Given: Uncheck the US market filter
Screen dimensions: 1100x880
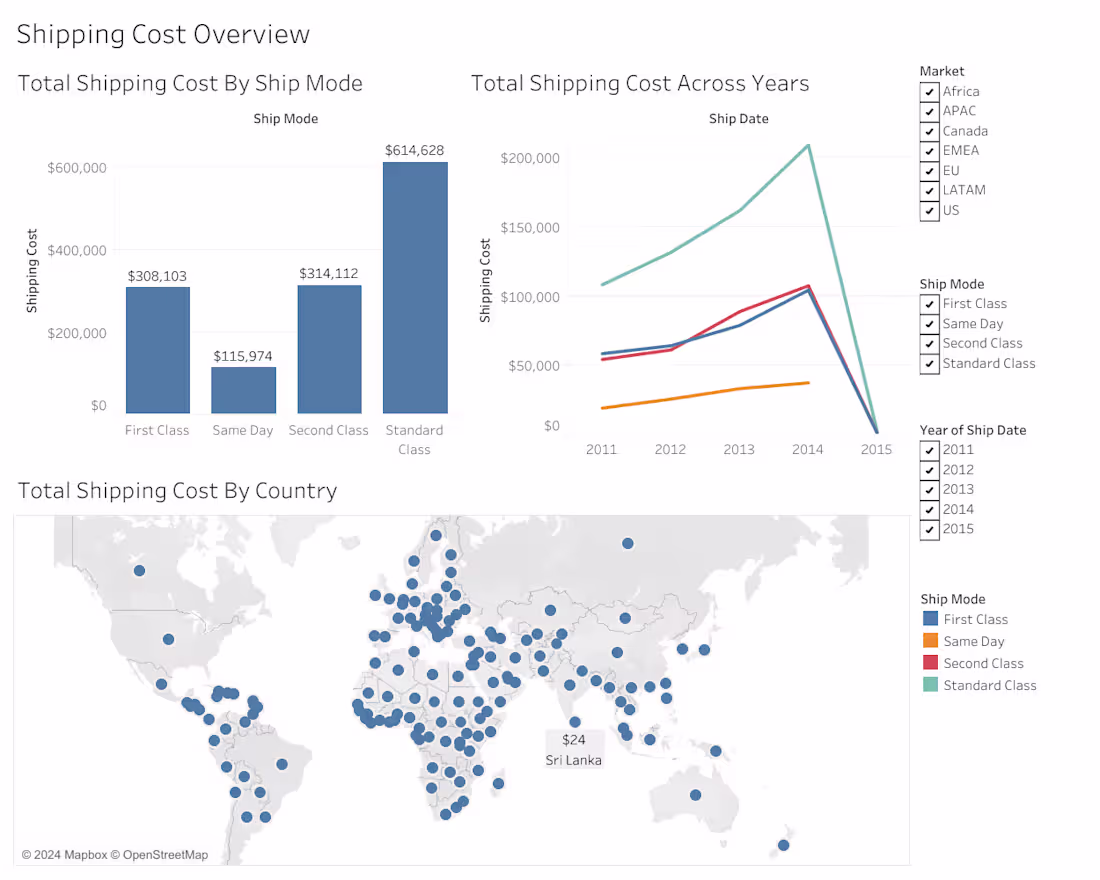Looking at the screenshot, I should point(929,210).
